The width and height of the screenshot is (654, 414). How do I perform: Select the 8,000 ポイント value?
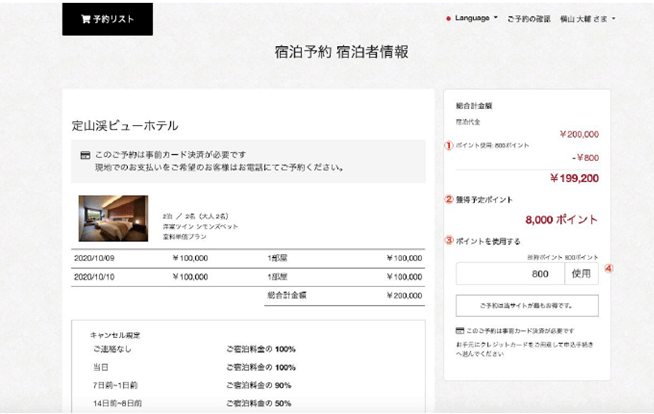click(561, 220)
